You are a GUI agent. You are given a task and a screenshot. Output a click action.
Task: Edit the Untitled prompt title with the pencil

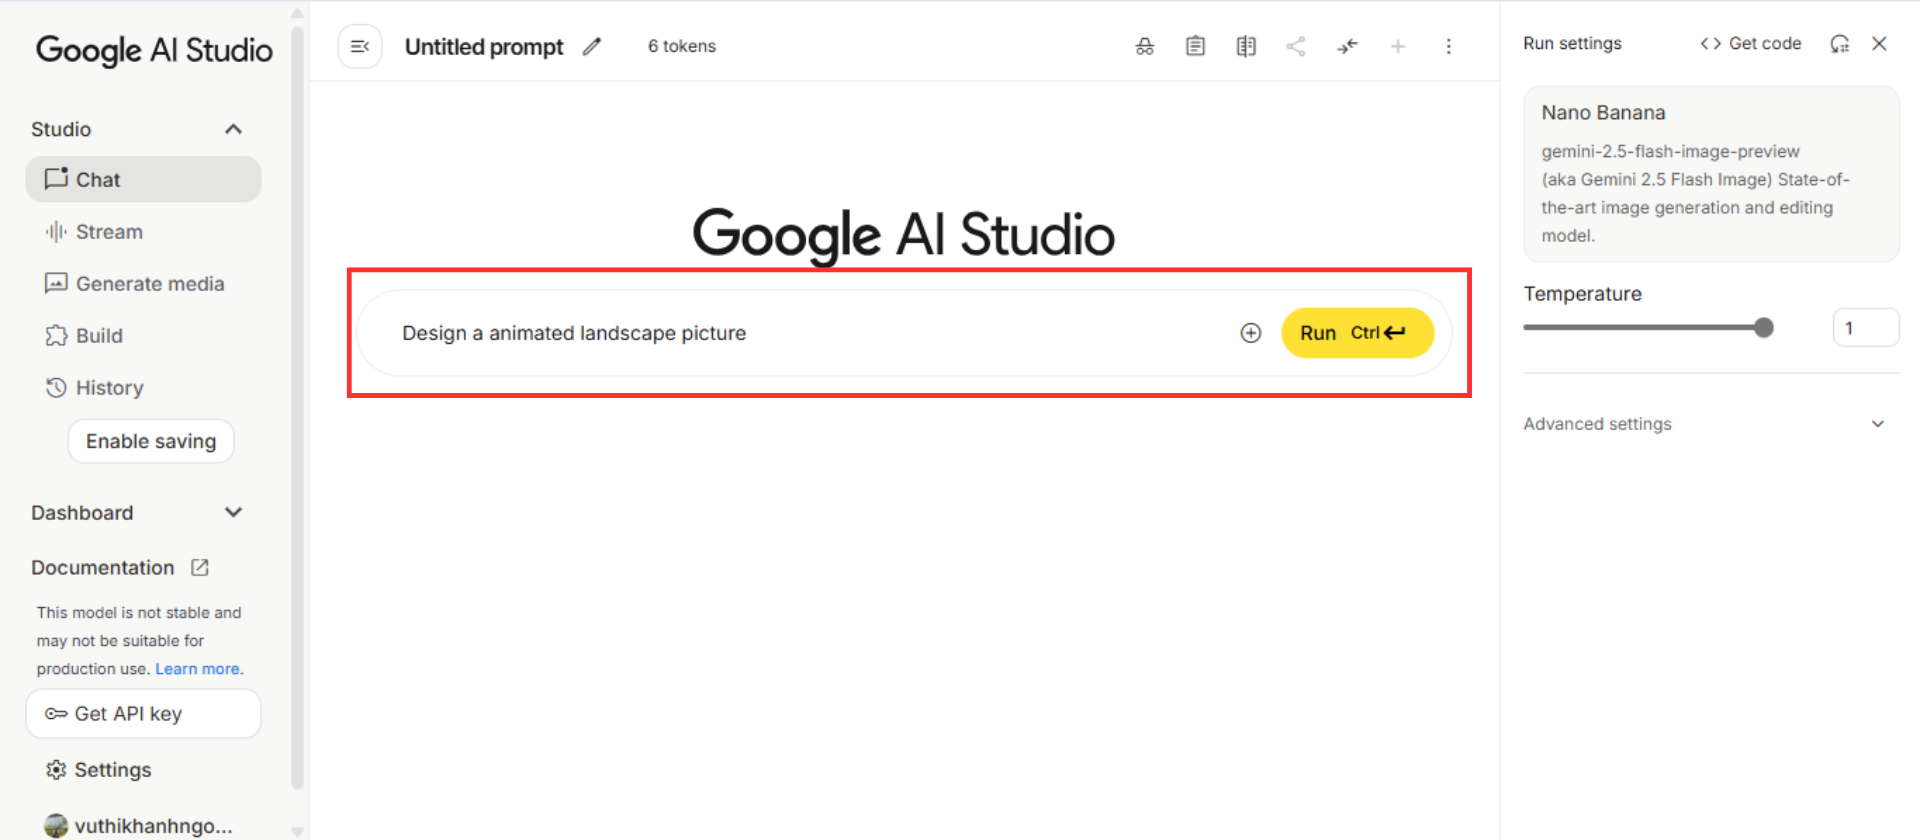tap(592, 46)
